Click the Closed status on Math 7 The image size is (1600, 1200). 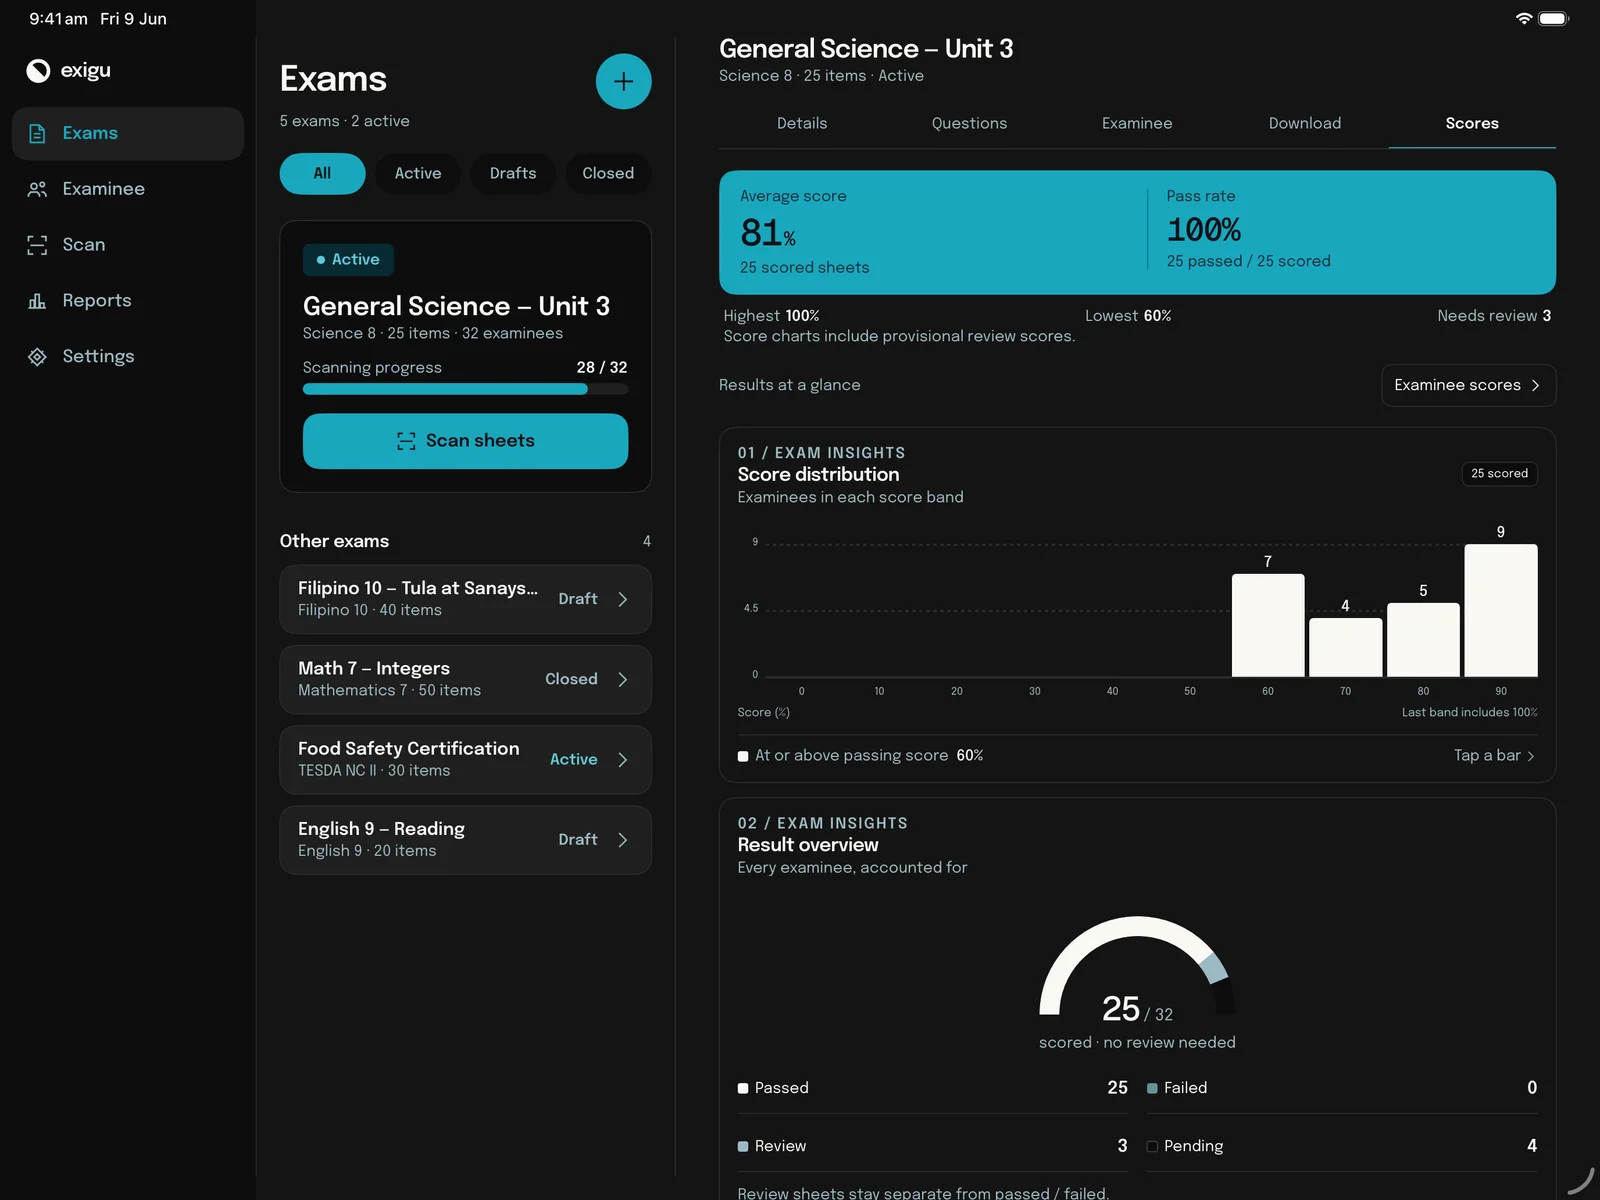pos(571,679)
